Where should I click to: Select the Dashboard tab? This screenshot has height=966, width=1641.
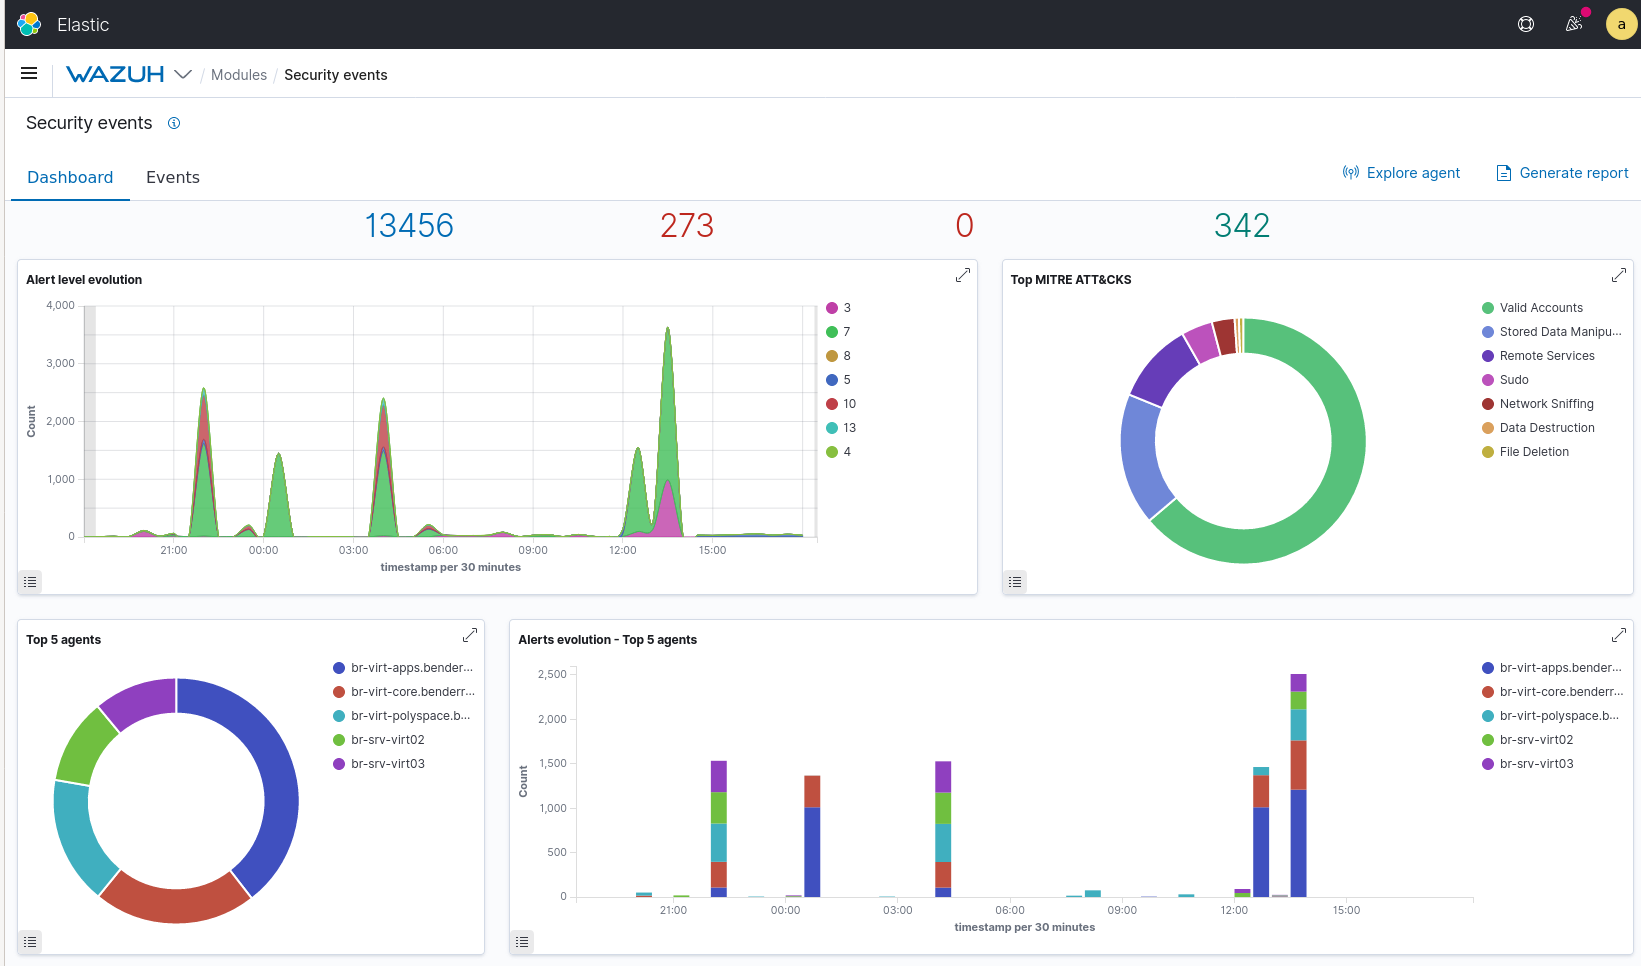70,177
